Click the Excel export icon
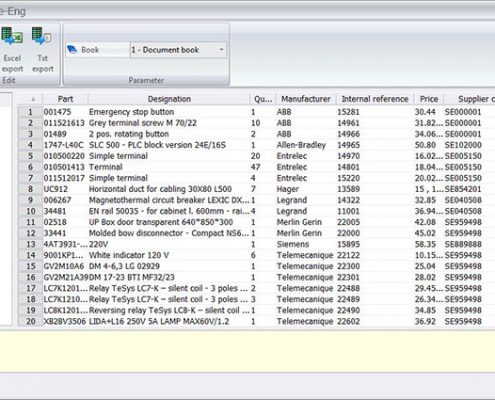Screen dimensions: 495x400 pos(12,50)
